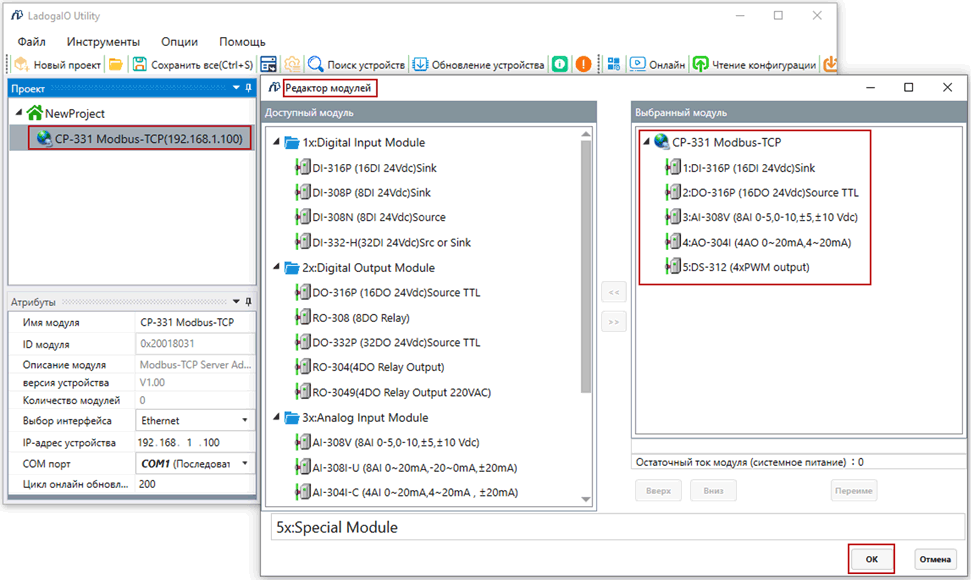Click the Имя модуля value field
Image resolution: width=979 pixels, height=580 pixels.
195,323
